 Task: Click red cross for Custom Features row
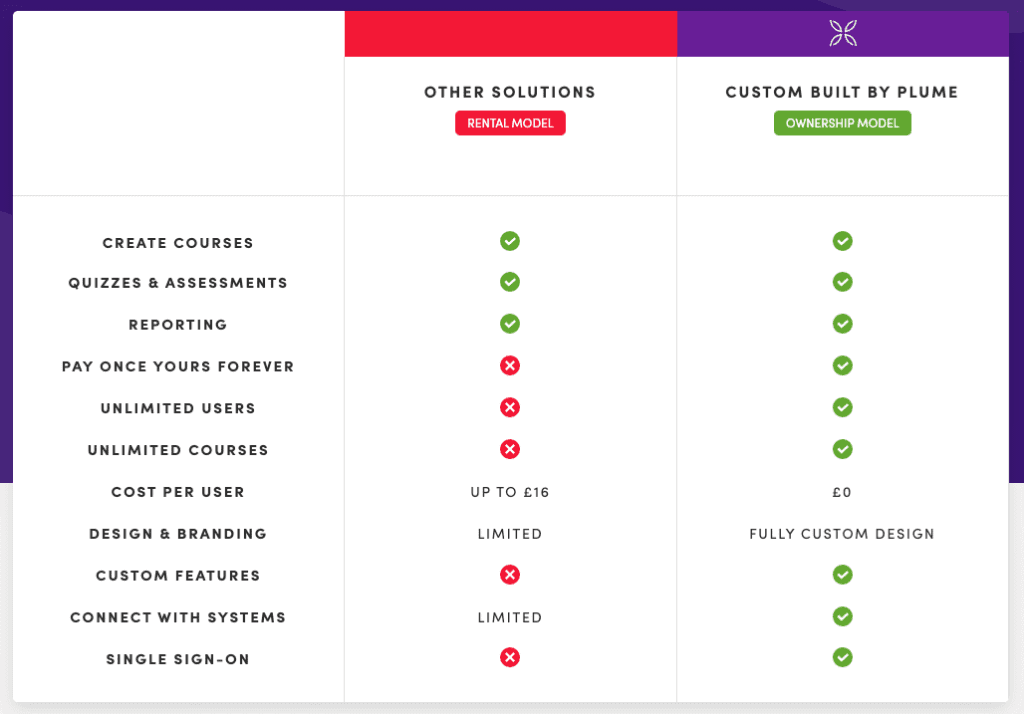(510, 575)
